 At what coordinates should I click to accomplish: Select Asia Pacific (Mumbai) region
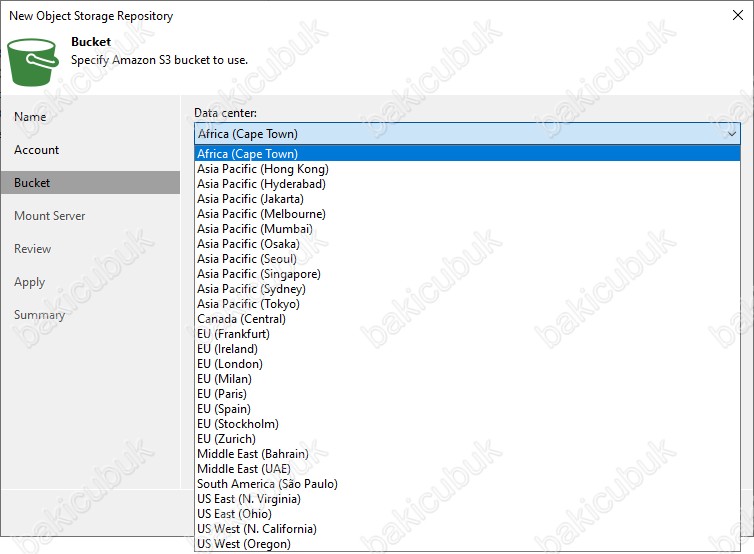(x=467, y=229)
